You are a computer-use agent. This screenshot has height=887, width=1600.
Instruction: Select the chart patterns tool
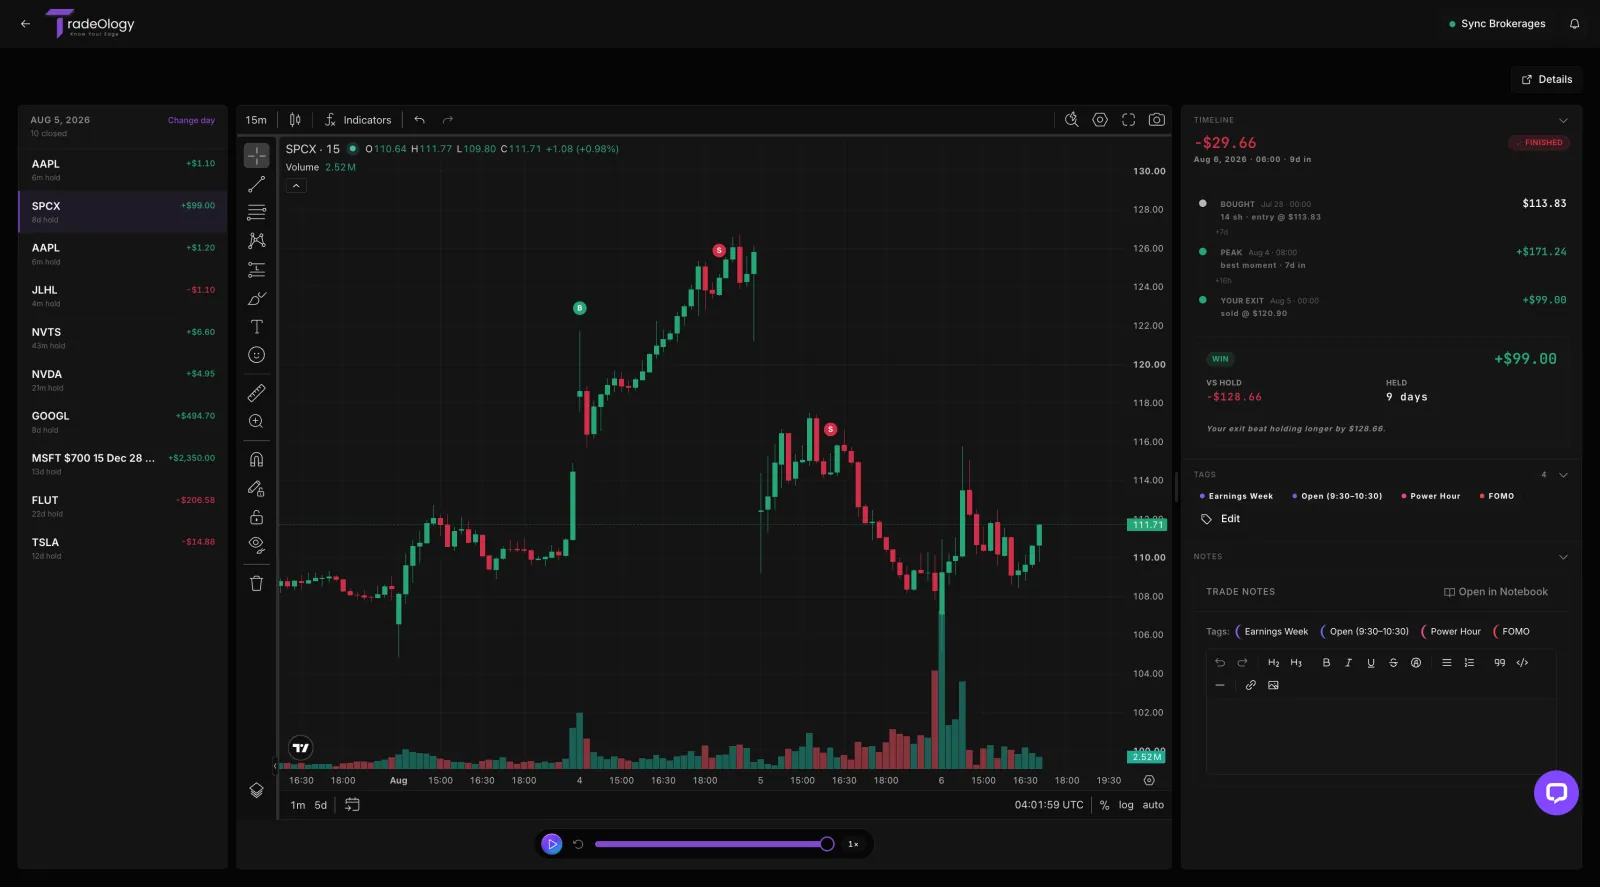tap(257, 241)
